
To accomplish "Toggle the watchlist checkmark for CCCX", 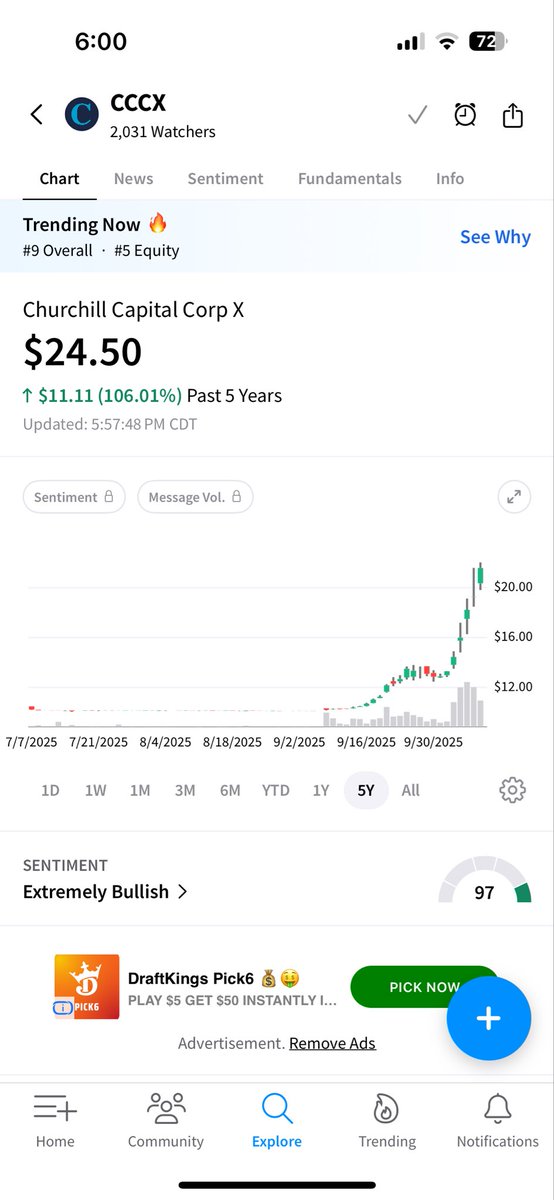I will tap(418, 116).
